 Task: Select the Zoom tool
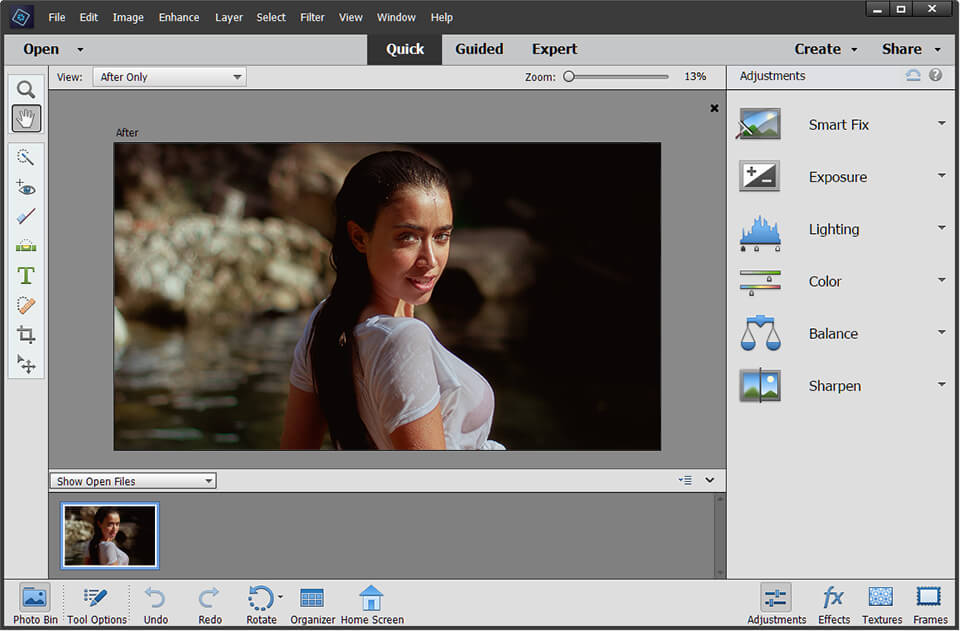(26, 89)
